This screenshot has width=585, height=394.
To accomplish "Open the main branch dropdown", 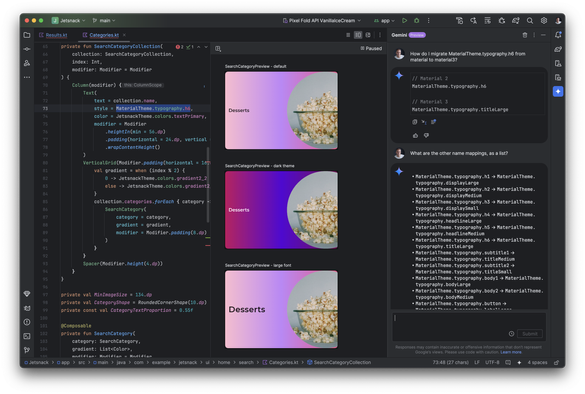I will coord(104,21).
